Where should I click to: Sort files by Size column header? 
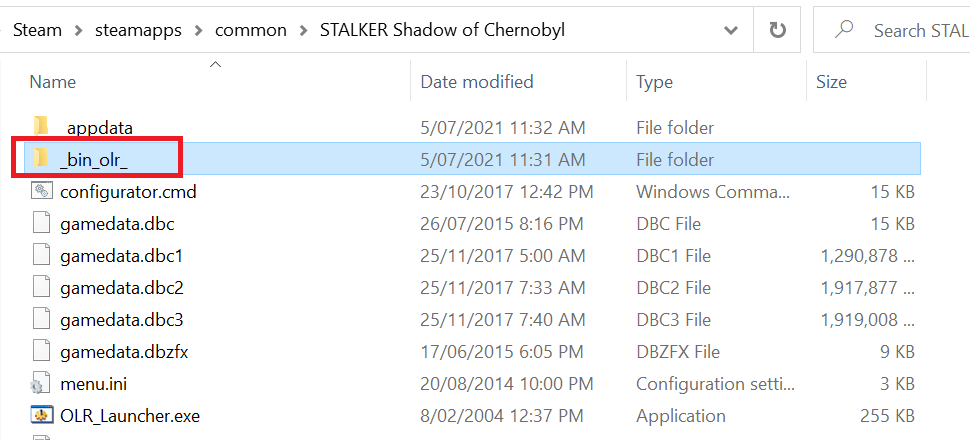click(831, 82)
